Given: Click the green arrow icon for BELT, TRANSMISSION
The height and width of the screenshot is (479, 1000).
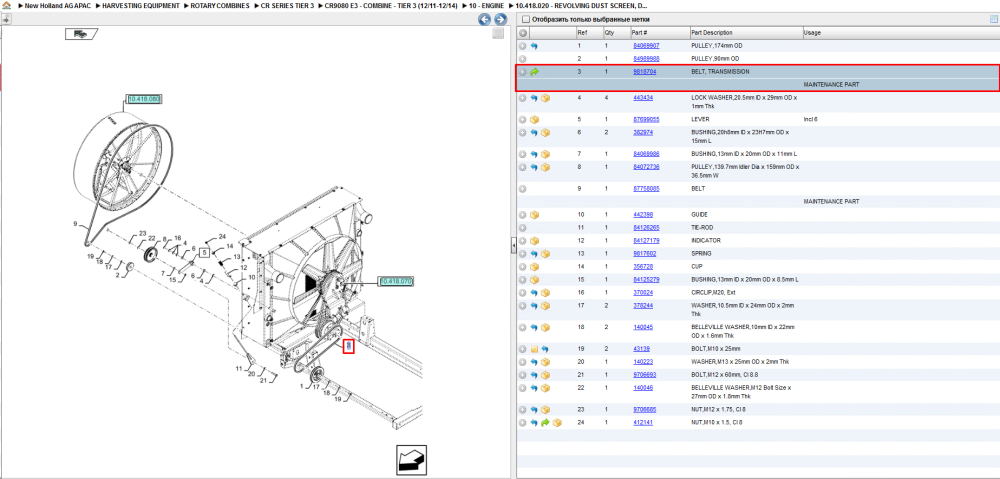Looking at the screenshot, I should click(x=534, y=71).
